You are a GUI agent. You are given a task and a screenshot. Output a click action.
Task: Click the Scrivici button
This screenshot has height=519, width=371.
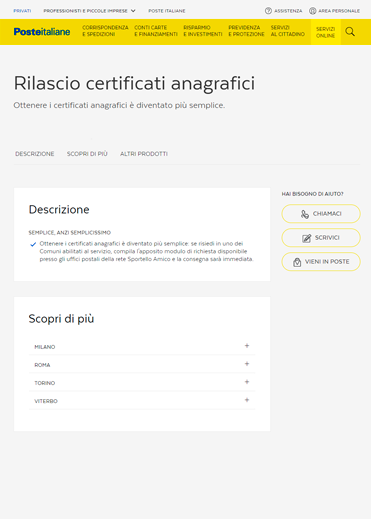[x=321, y=238]
